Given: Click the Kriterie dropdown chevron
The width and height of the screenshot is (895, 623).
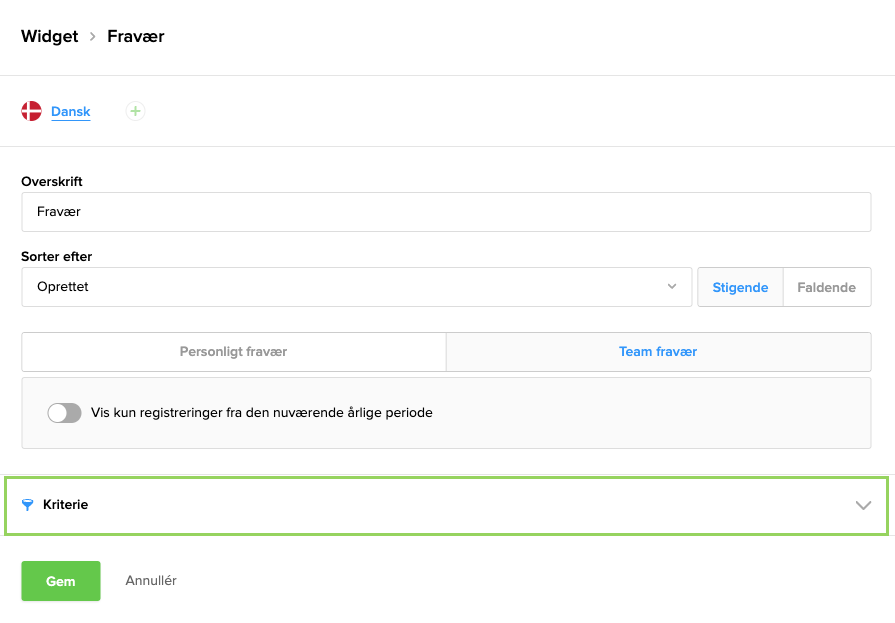Looking at the screenshot, I should 862,505.
